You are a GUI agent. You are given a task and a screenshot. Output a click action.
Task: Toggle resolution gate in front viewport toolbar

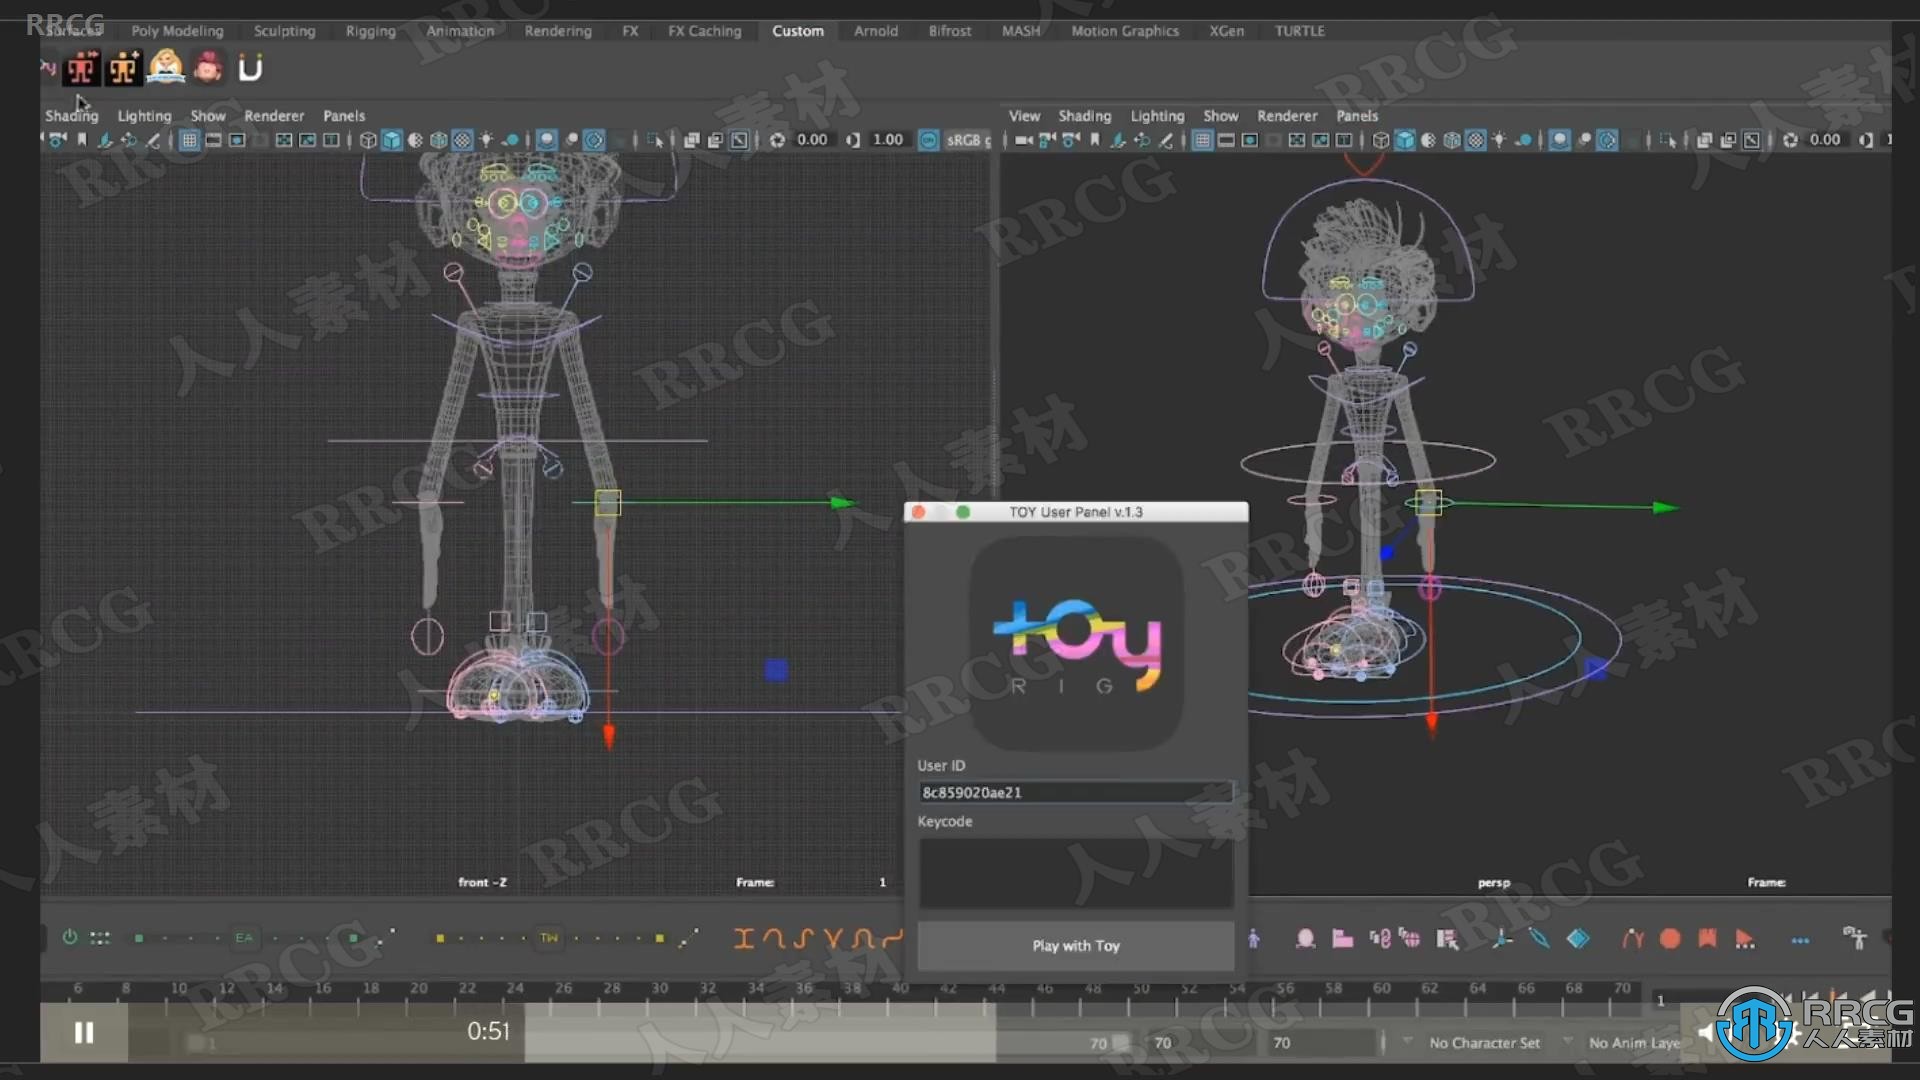click(x=237, y=140)
